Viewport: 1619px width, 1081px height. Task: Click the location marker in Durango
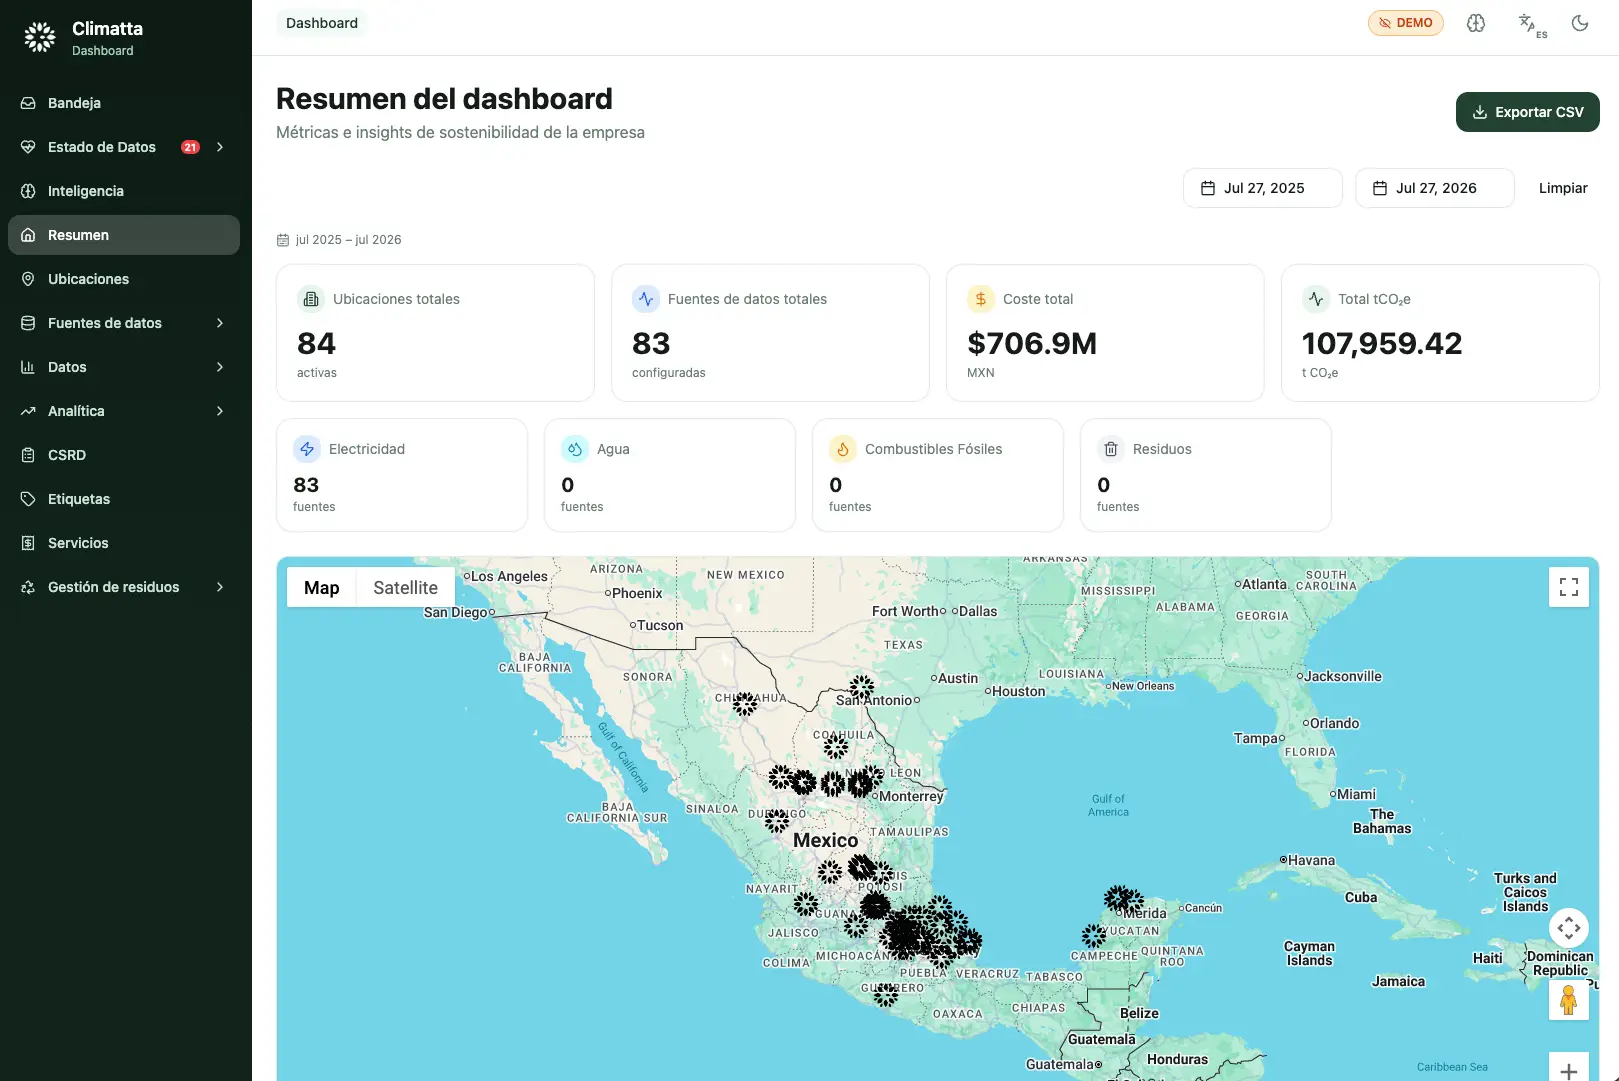(777, 822)
